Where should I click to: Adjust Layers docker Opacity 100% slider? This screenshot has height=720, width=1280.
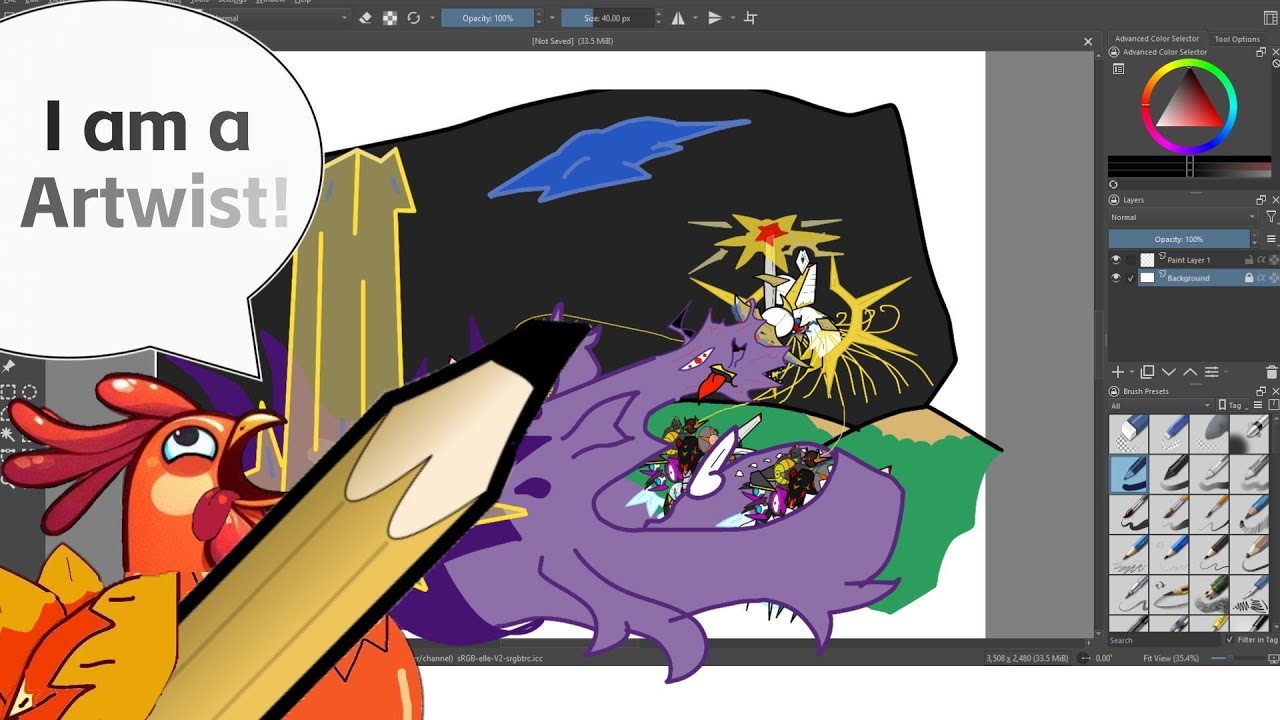(1179, 239)
